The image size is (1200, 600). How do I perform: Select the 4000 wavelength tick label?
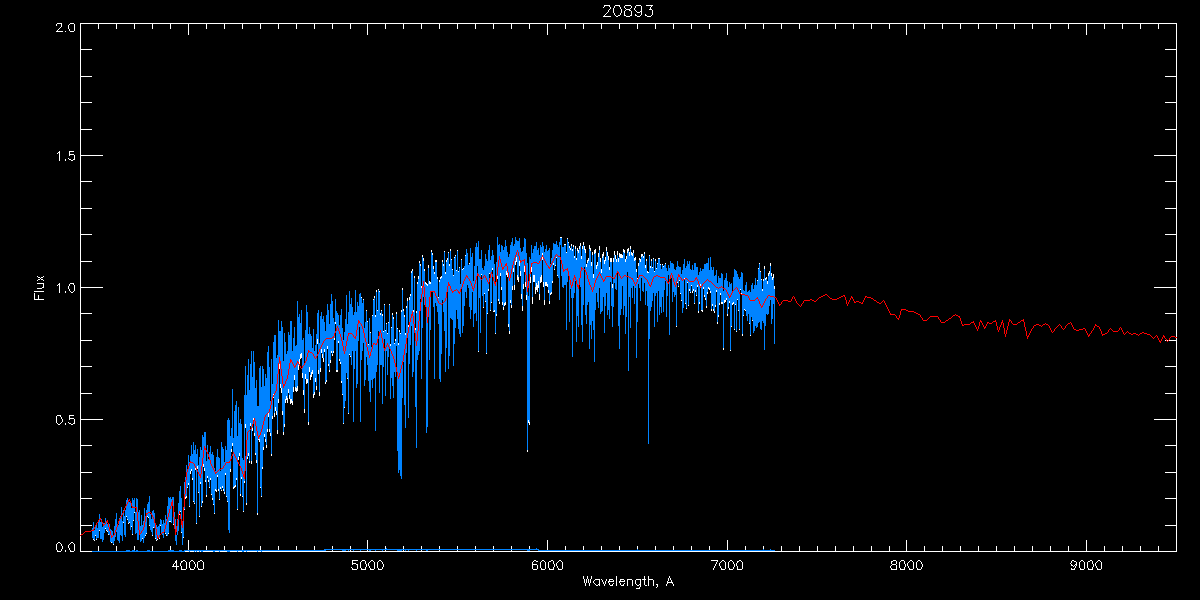coord(188,565)
